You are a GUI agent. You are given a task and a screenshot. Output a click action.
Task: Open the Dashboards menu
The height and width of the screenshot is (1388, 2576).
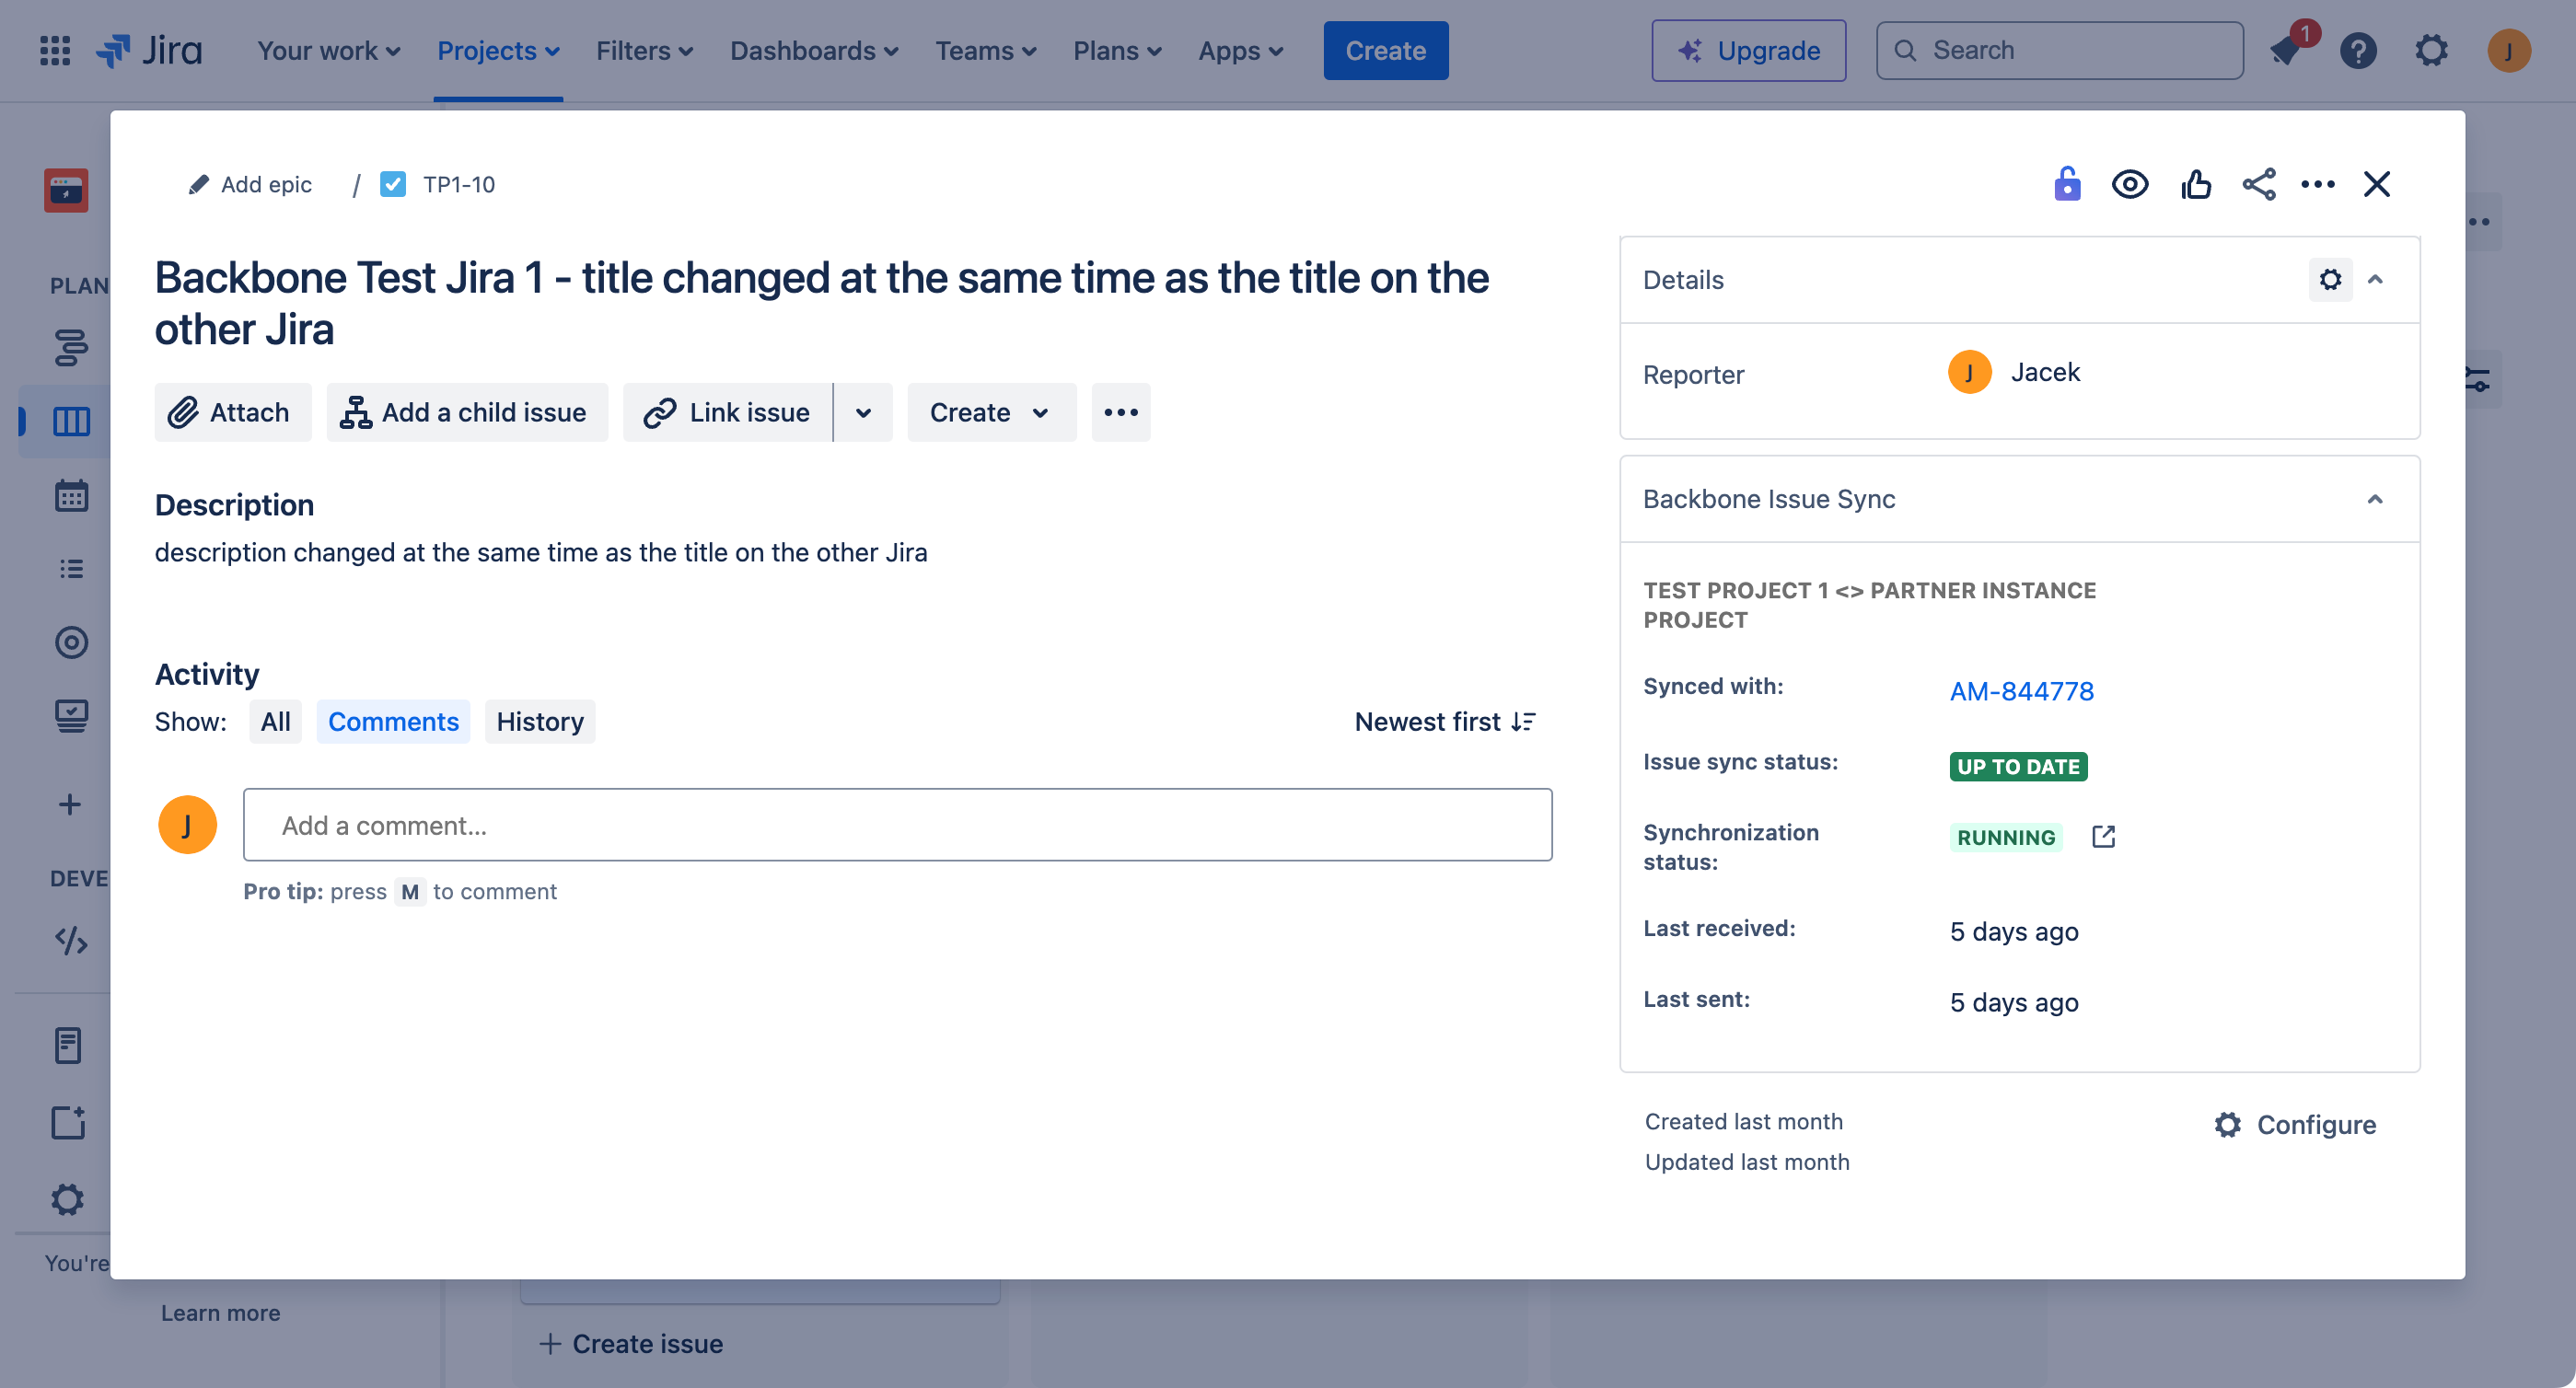pos(814,50)
